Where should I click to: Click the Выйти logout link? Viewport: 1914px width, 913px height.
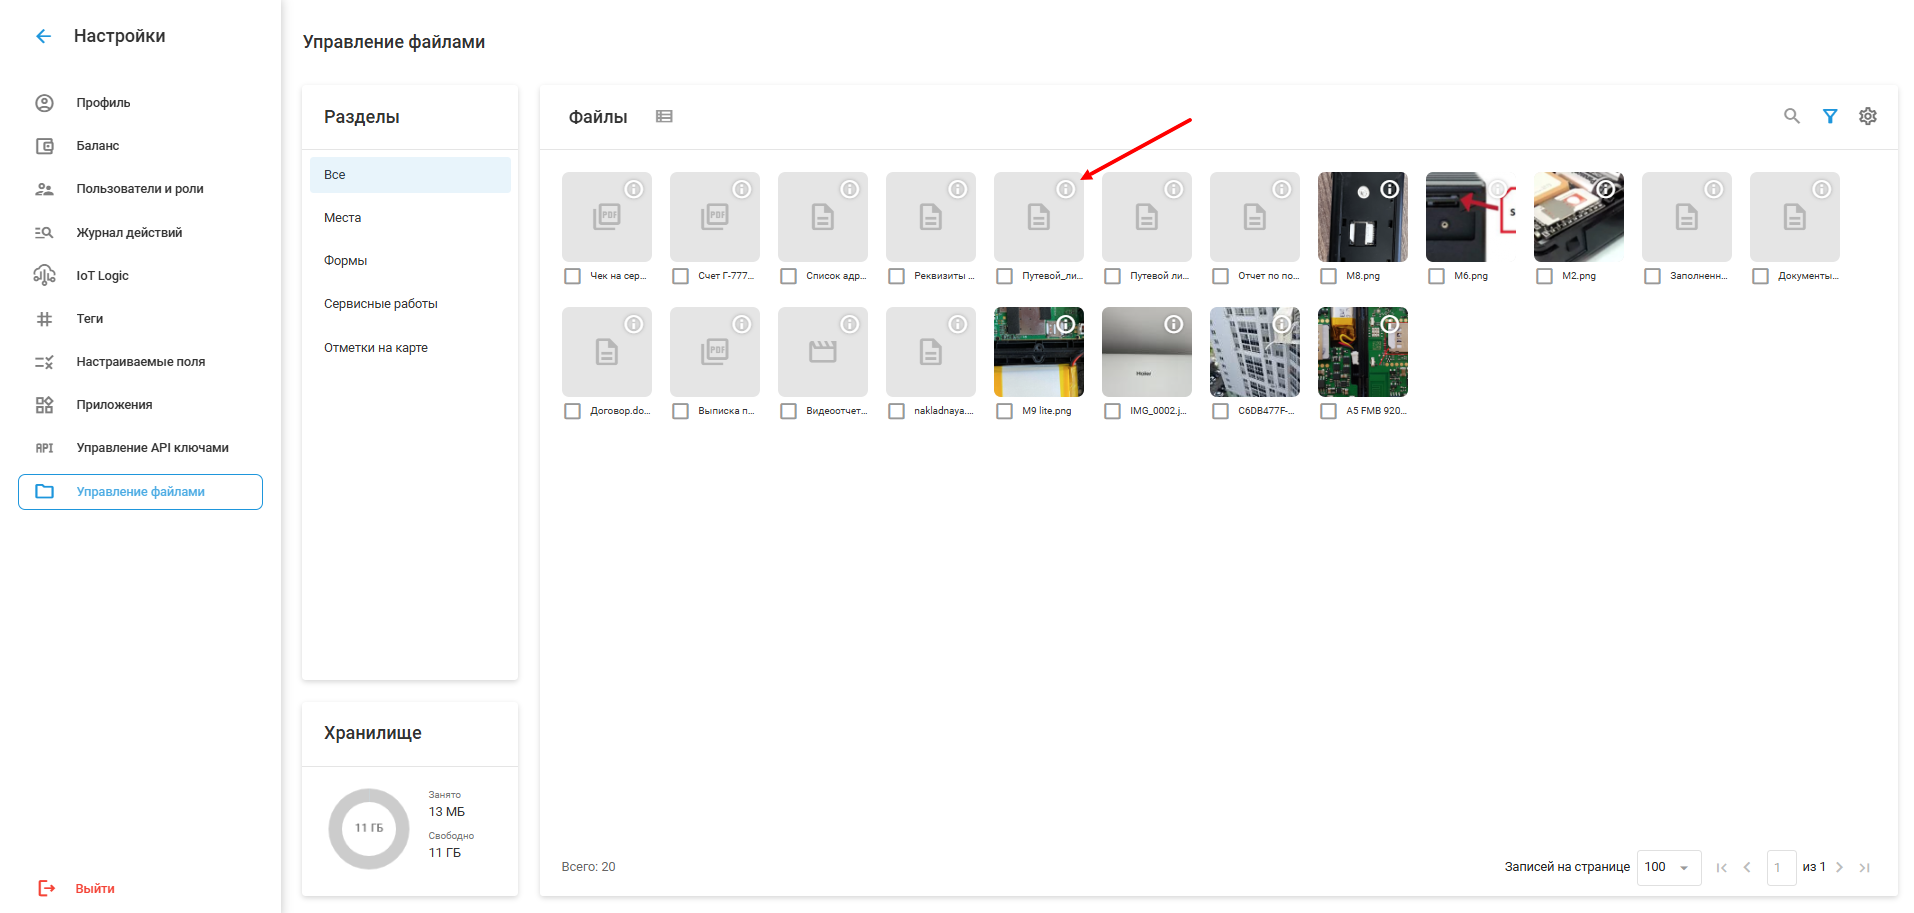click(94, 888)
